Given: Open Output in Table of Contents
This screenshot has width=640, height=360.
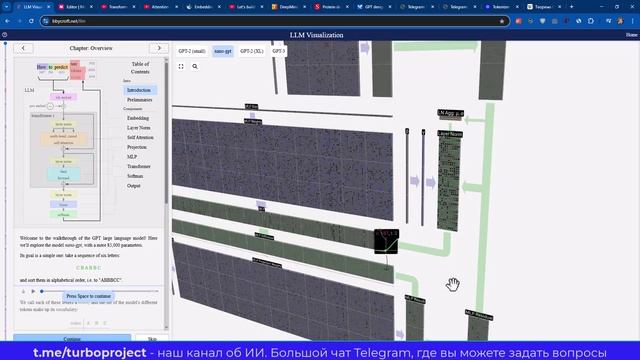Looking at the screenshot, I should [133, 186].
